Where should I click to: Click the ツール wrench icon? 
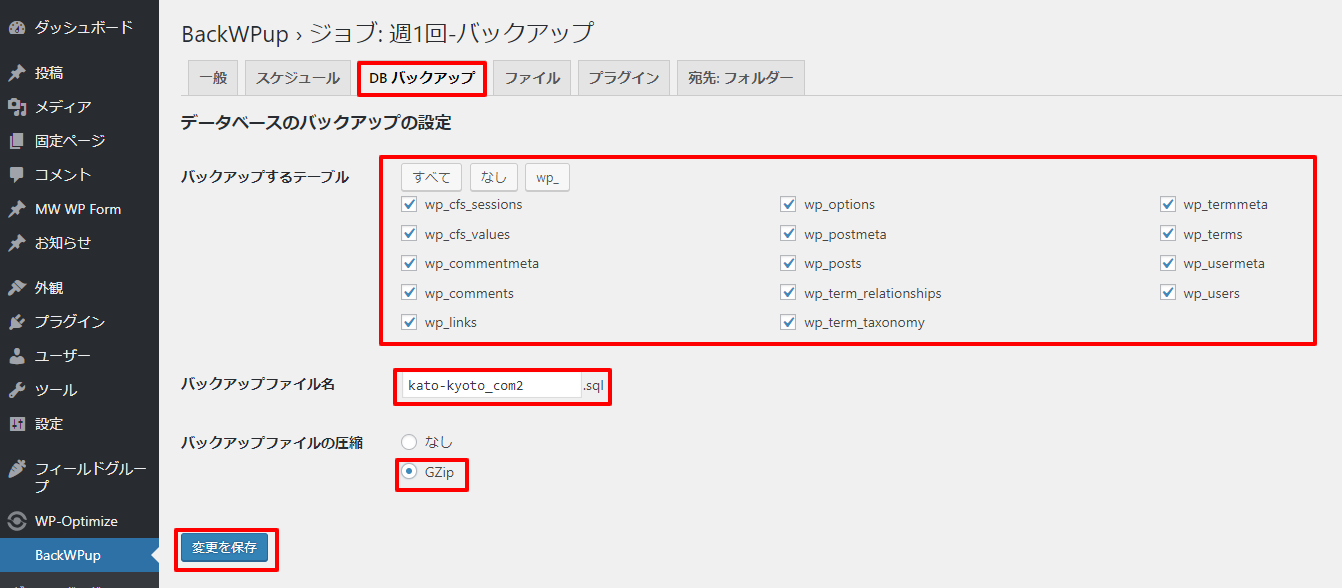pyautogui.click(x=16, y=390)
